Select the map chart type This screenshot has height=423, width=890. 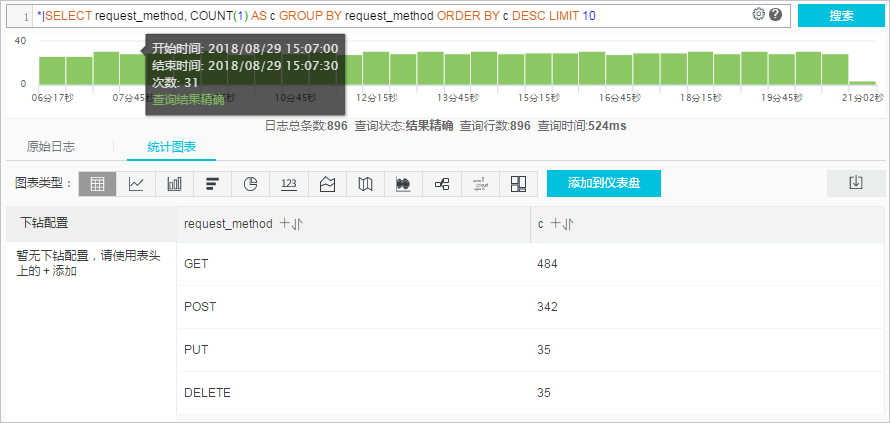[x=366, y=184]
